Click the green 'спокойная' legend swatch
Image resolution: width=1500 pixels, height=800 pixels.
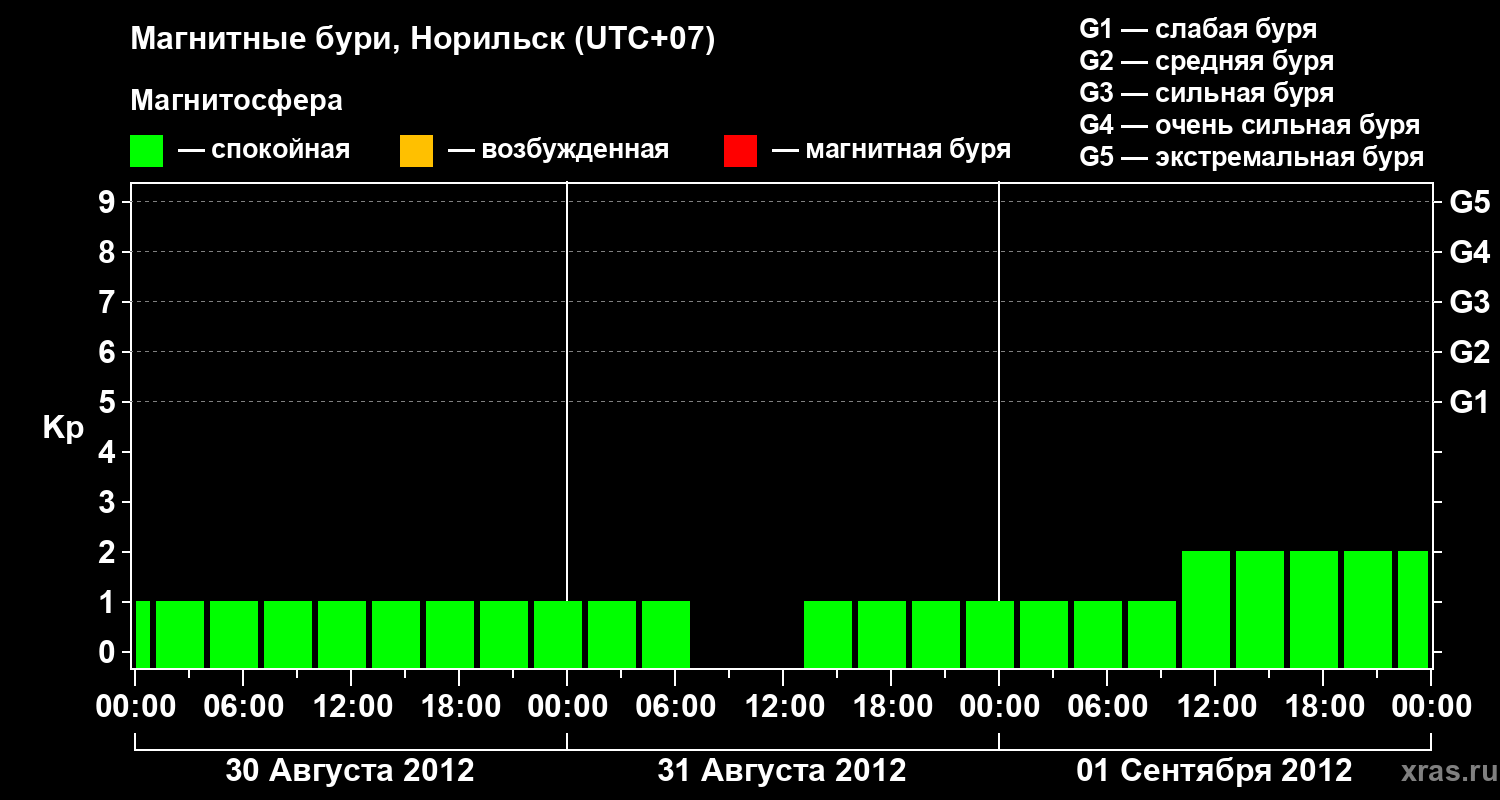pyautogui.click(x=147, y=151)
